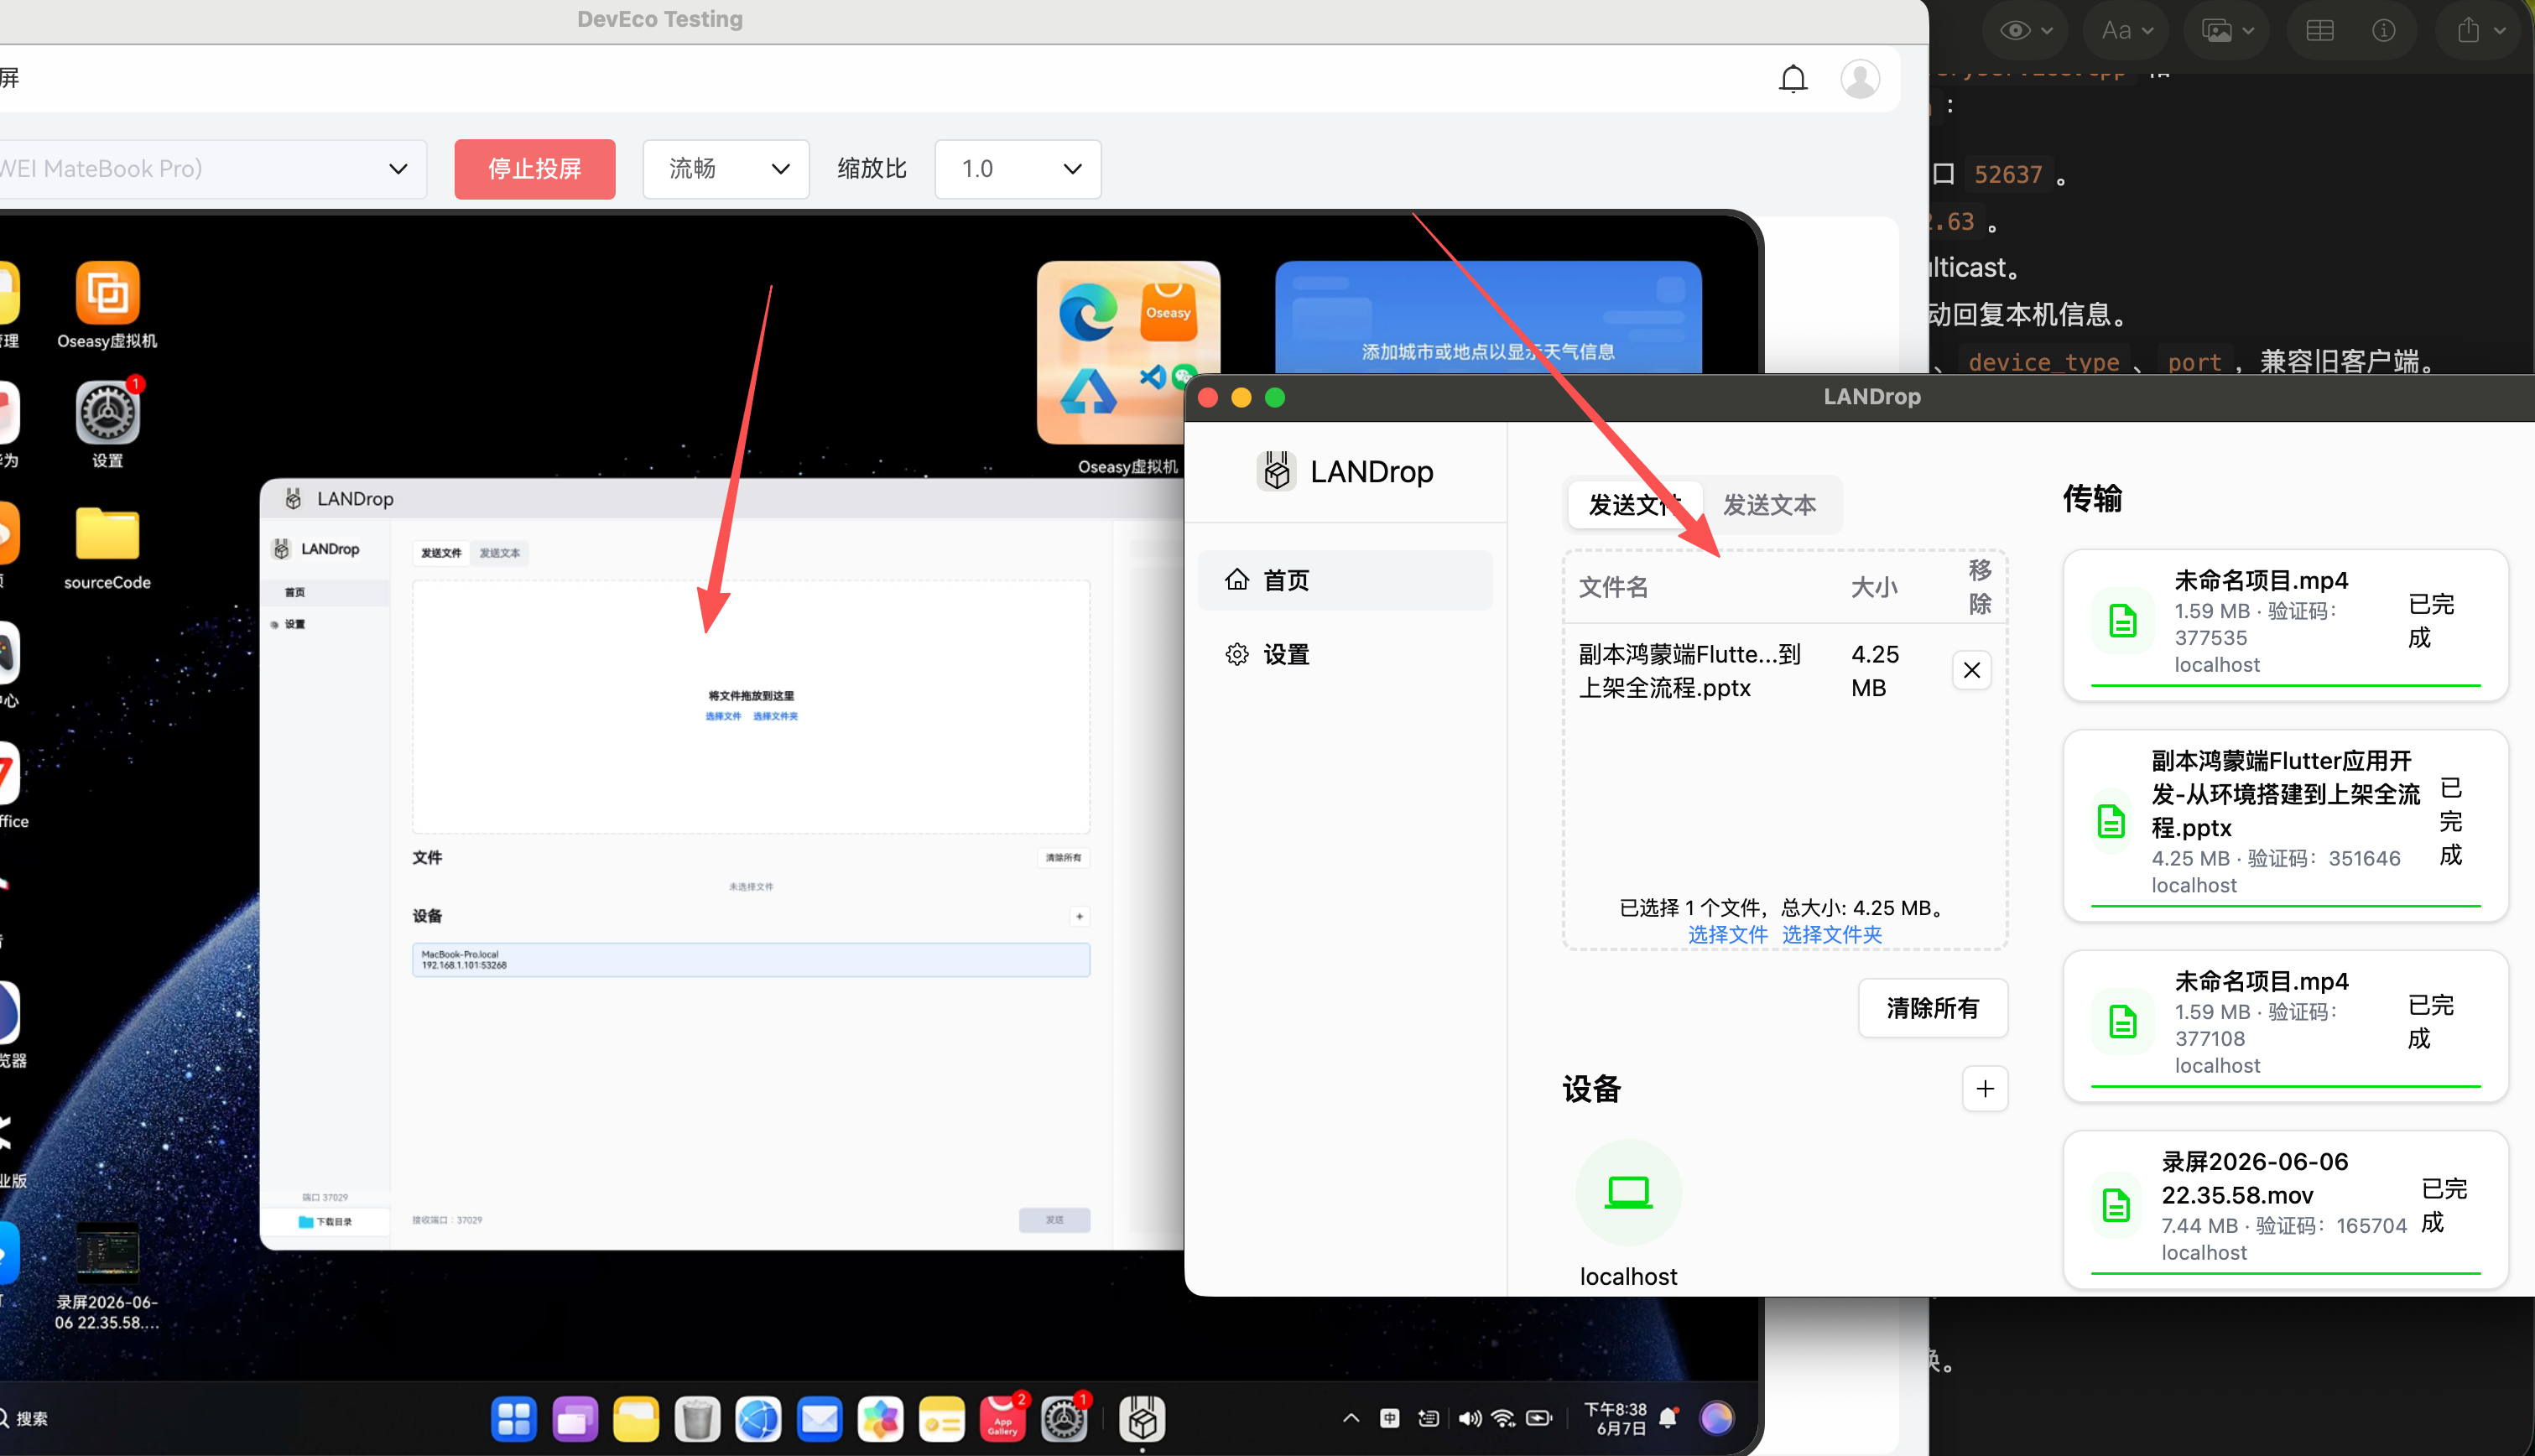Open the weather widget 添加城市或地点

(x=1487, y=317)
